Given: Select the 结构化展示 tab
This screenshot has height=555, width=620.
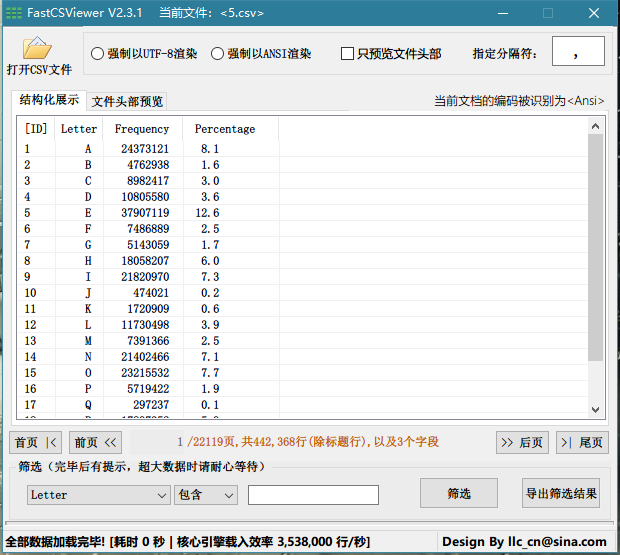Looking at the screenshot, I should [x=49, y=100].
